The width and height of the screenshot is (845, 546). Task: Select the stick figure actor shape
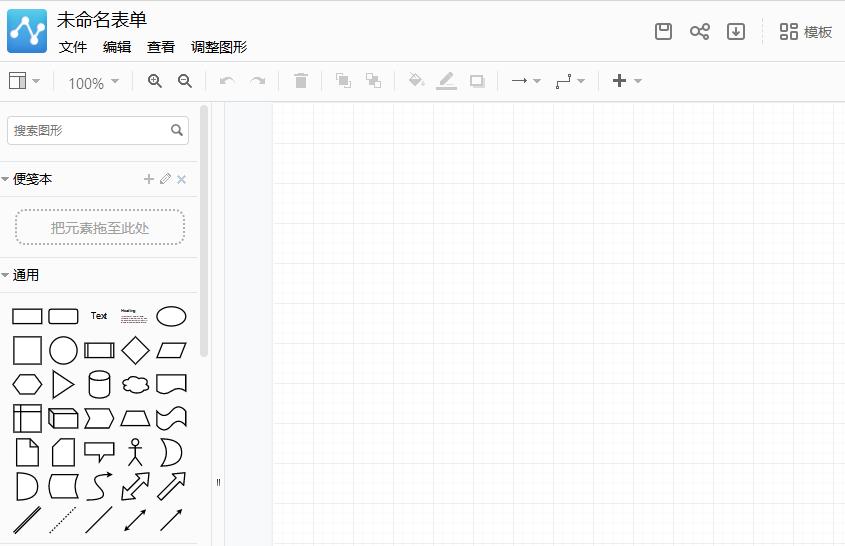[x=135, y=452]
